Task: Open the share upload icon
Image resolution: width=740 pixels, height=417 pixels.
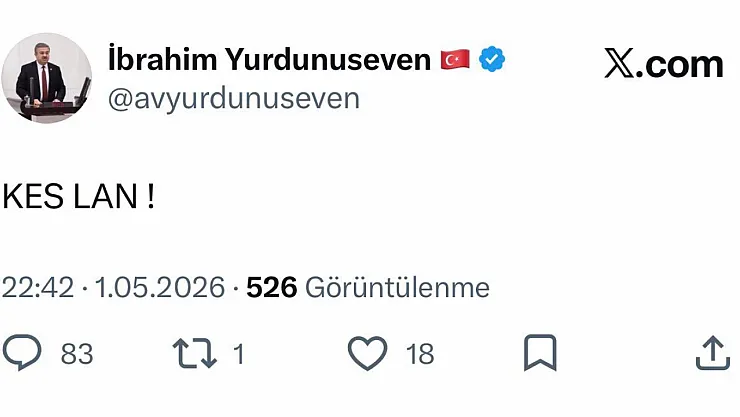Action: coord(713,352)
